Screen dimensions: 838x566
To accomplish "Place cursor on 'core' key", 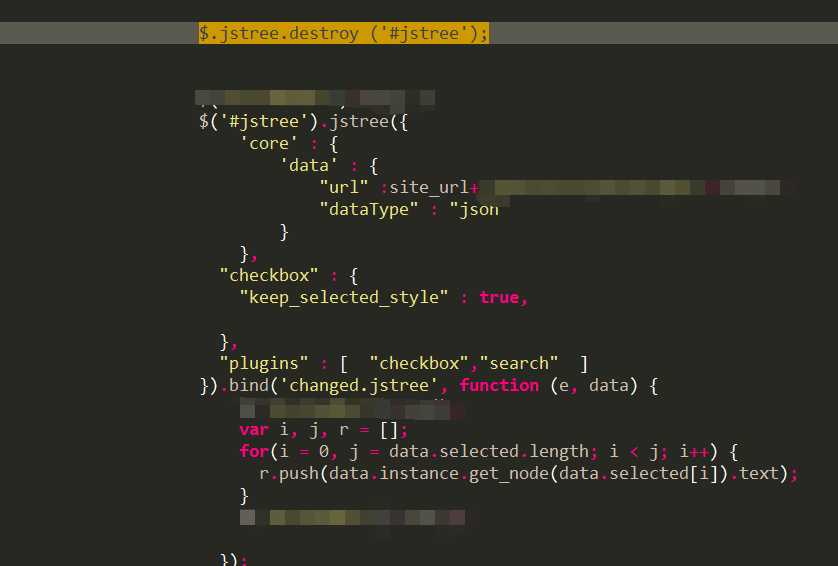I will click(x=268, y=144).
